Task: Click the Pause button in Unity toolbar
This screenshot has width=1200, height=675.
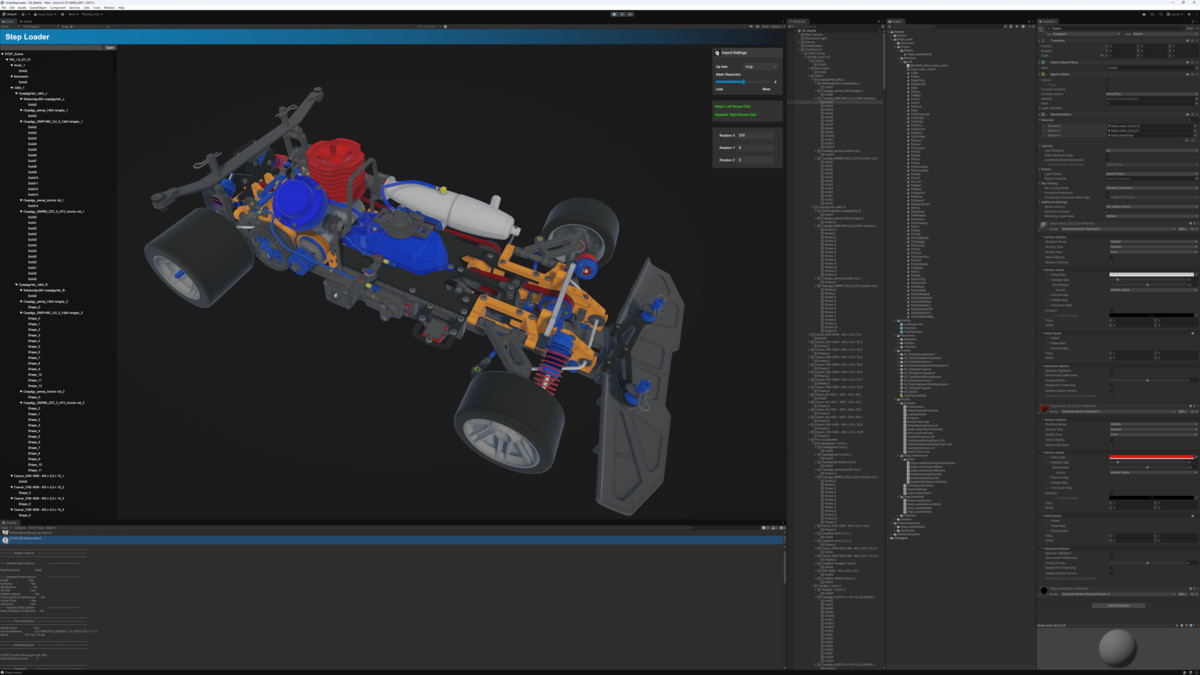Action: pyautogui.click(x=623, y=14)
